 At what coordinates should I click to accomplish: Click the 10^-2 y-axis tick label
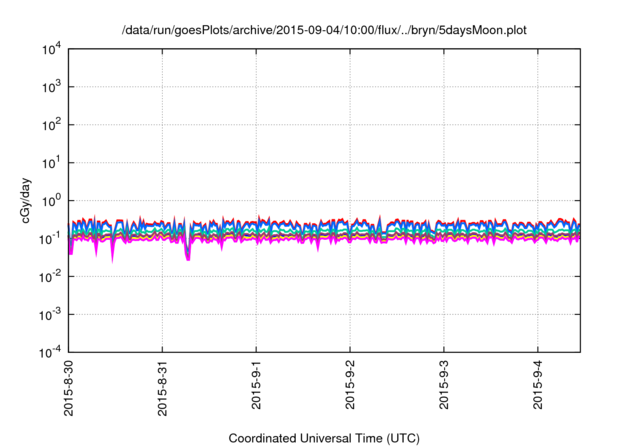50,277
